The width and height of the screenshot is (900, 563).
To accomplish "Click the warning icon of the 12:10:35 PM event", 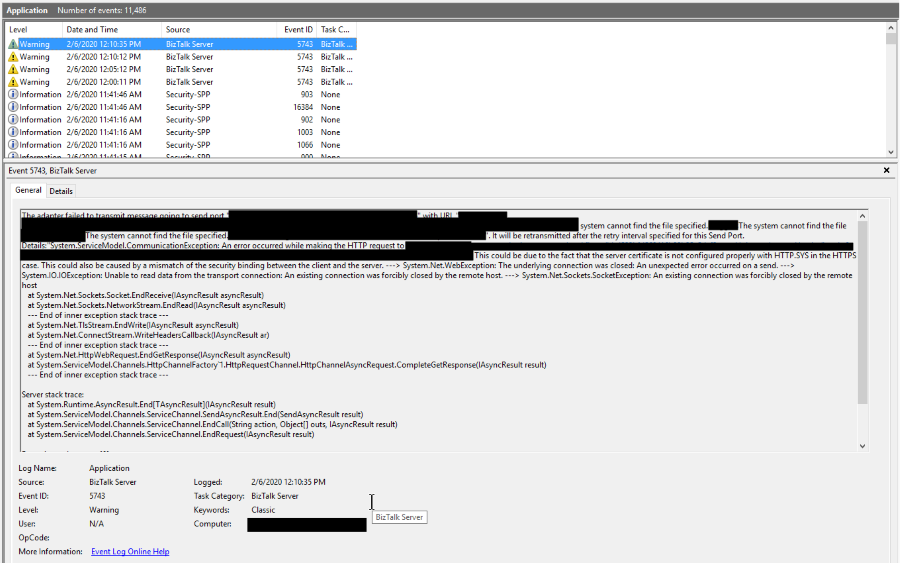I will coord(13,45).
